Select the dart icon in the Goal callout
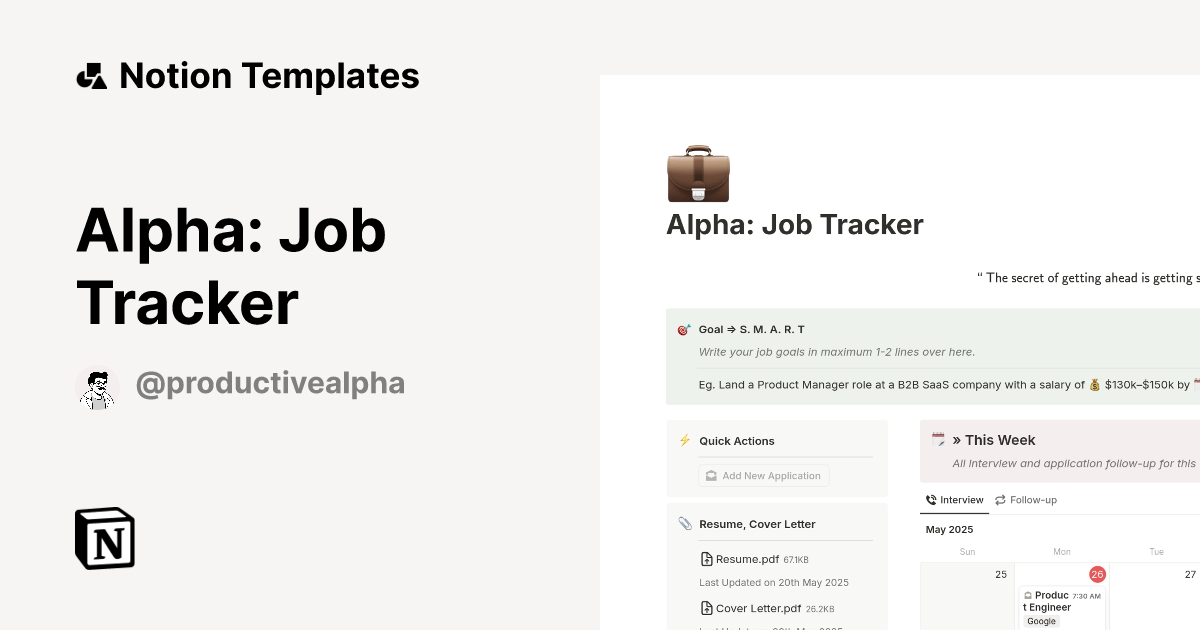 pyautogui.click(x=683, y=328)
